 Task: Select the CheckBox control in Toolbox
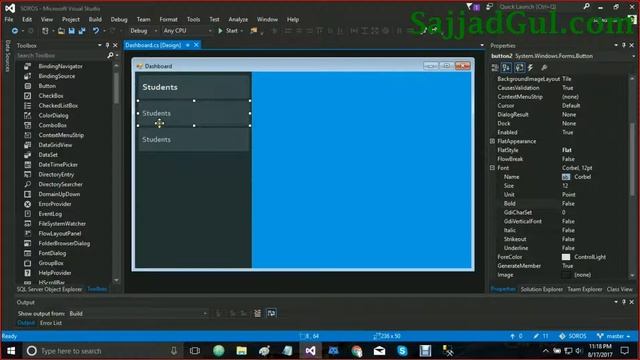[51, 96]
